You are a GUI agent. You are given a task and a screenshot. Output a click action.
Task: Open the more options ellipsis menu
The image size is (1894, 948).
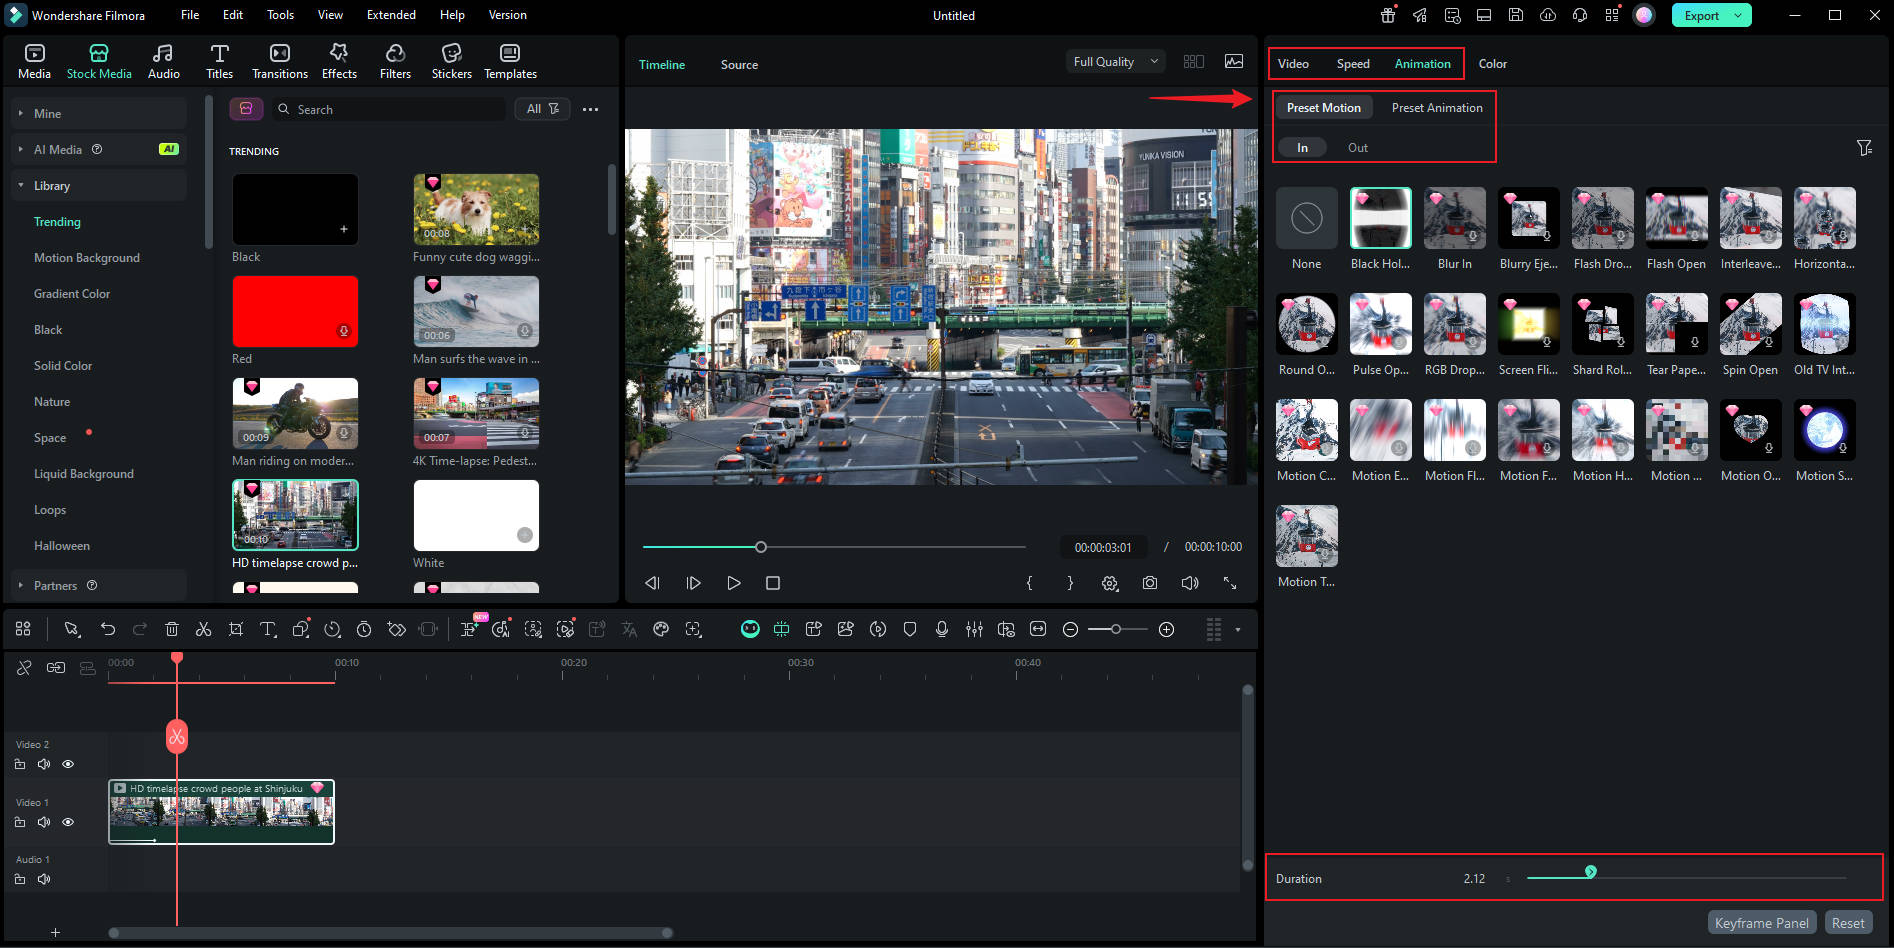591,109
